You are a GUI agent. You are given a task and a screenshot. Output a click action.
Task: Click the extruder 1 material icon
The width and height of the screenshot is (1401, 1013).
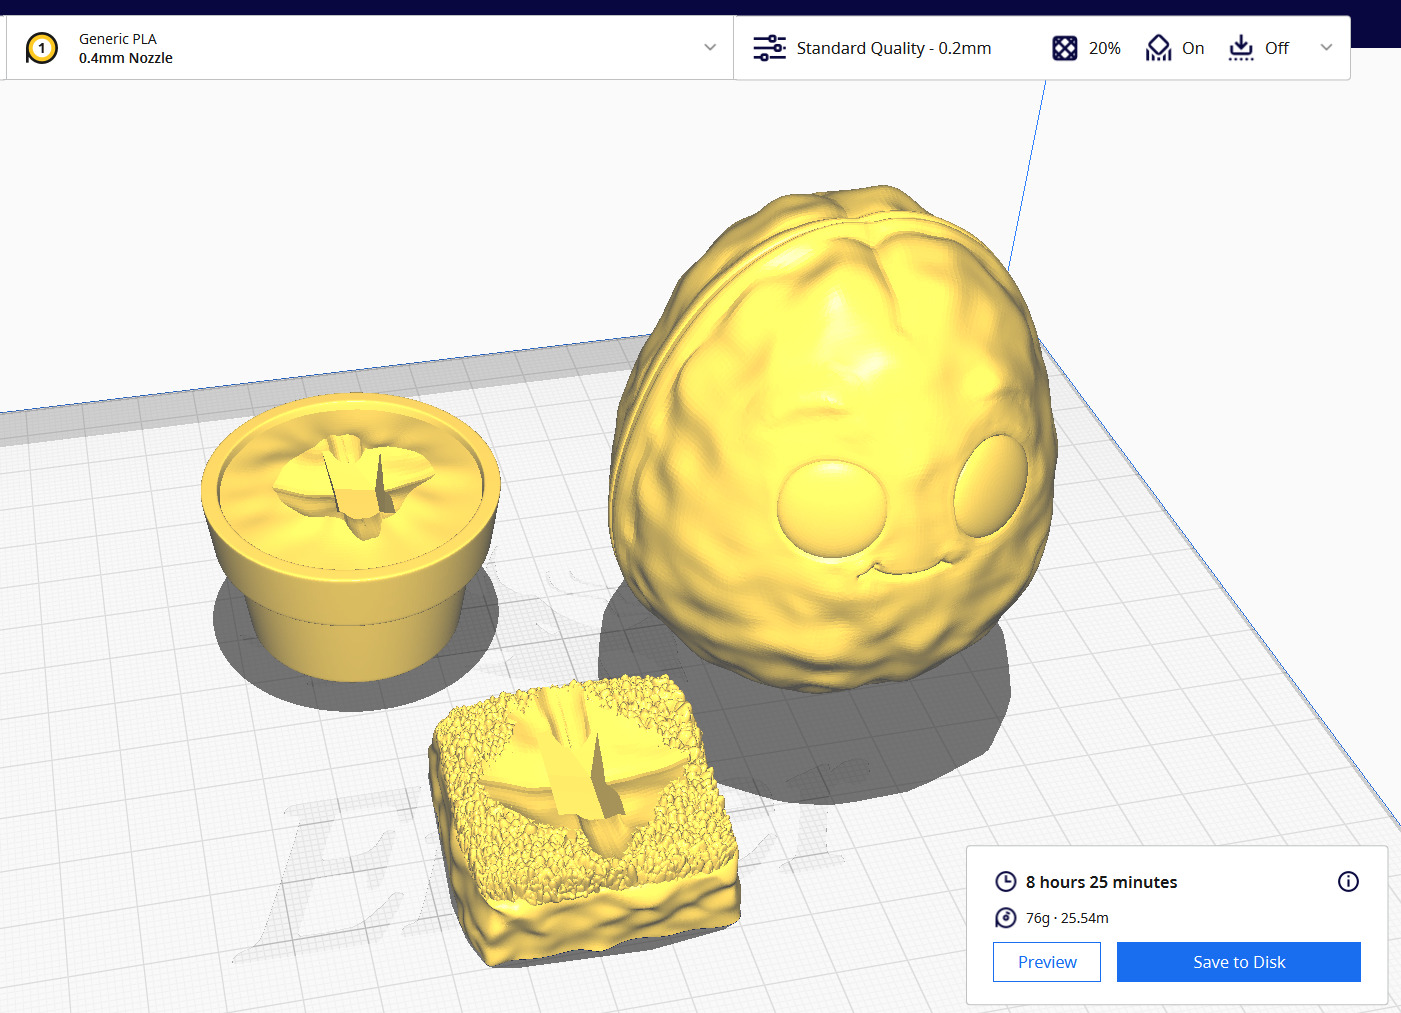click(x=41, y=48)
